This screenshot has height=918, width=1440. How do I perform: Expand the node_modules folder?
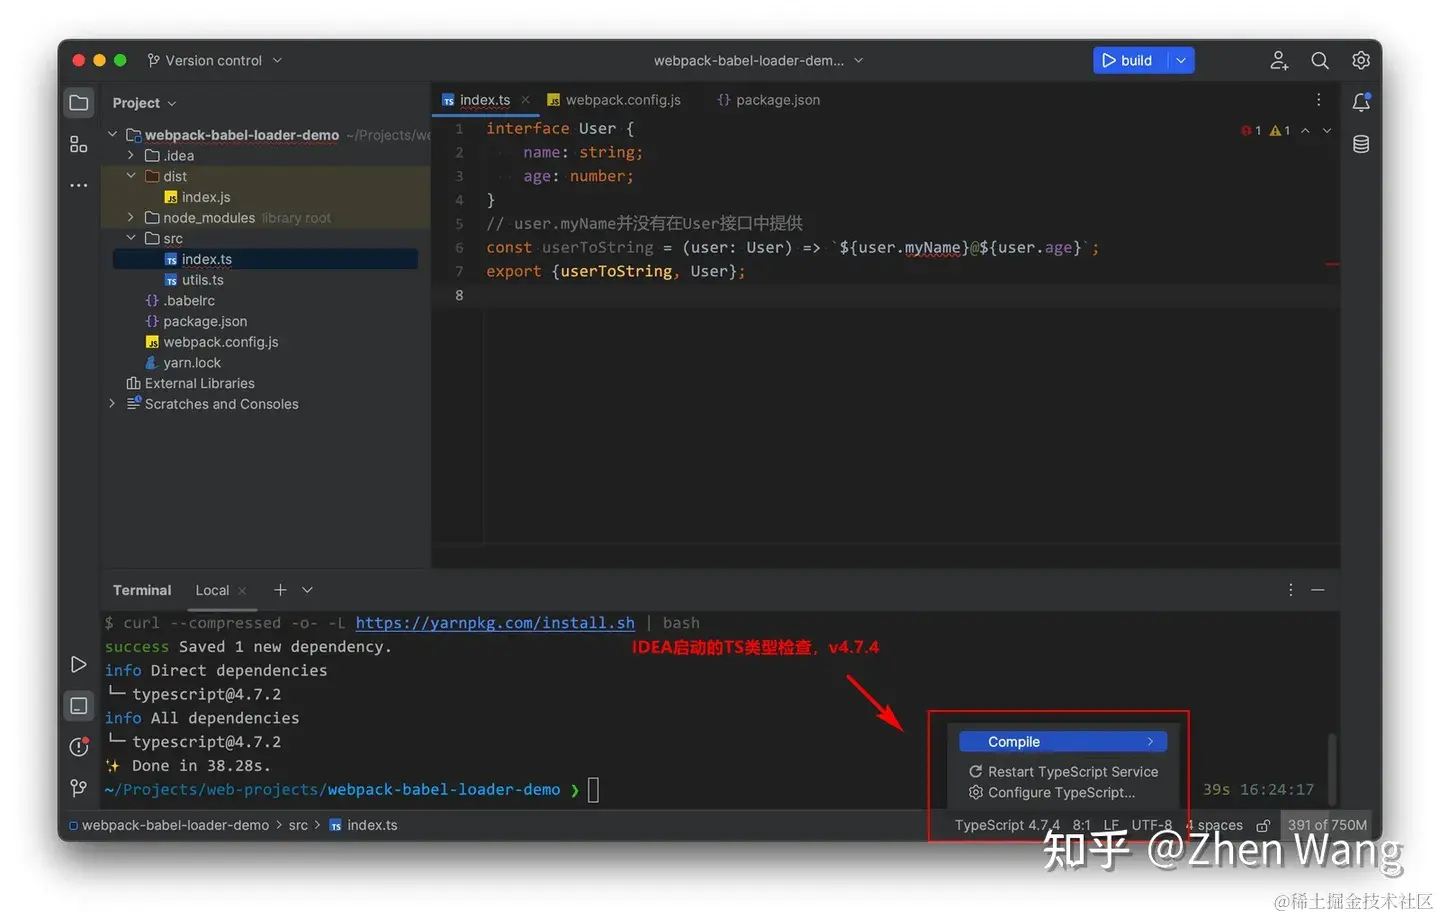tap(131, 218)
